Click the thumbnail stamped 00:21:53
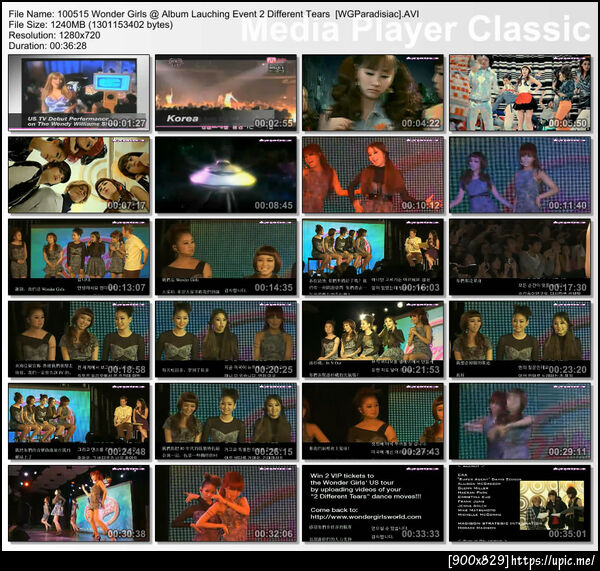Screen dimensions: 600x571 click(373, 339)
